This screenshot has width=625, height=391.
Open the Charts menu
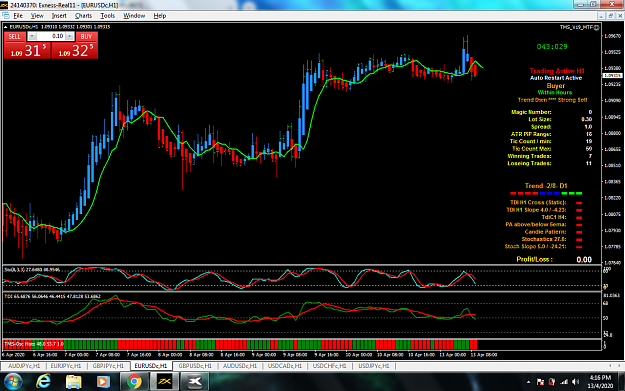tap(83, 16)
